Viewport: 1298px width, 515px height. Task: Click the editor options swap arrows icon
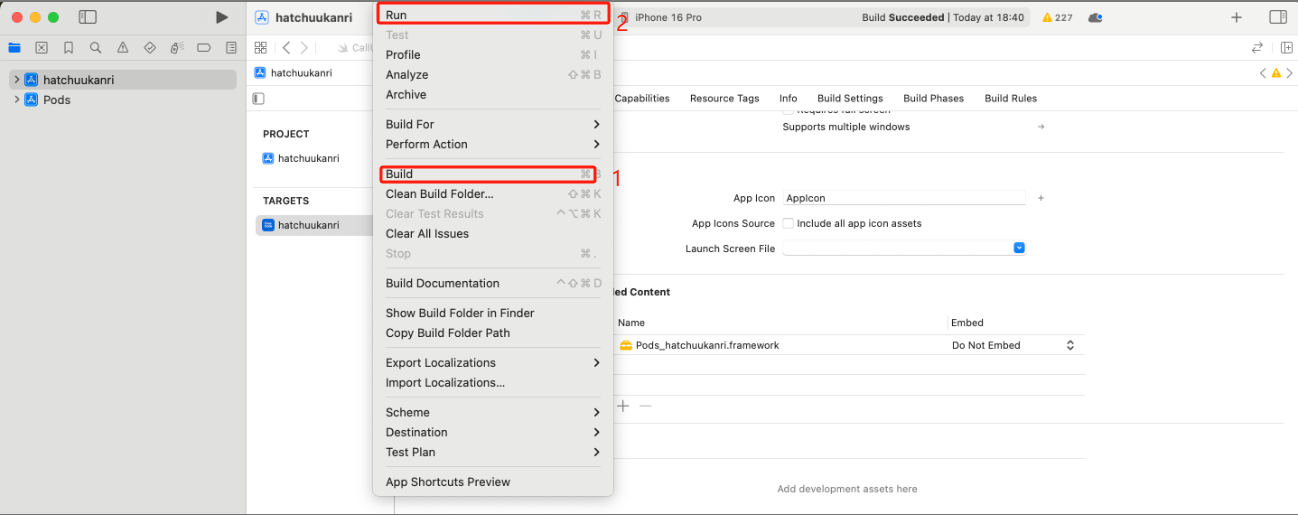pos(1257,47)
